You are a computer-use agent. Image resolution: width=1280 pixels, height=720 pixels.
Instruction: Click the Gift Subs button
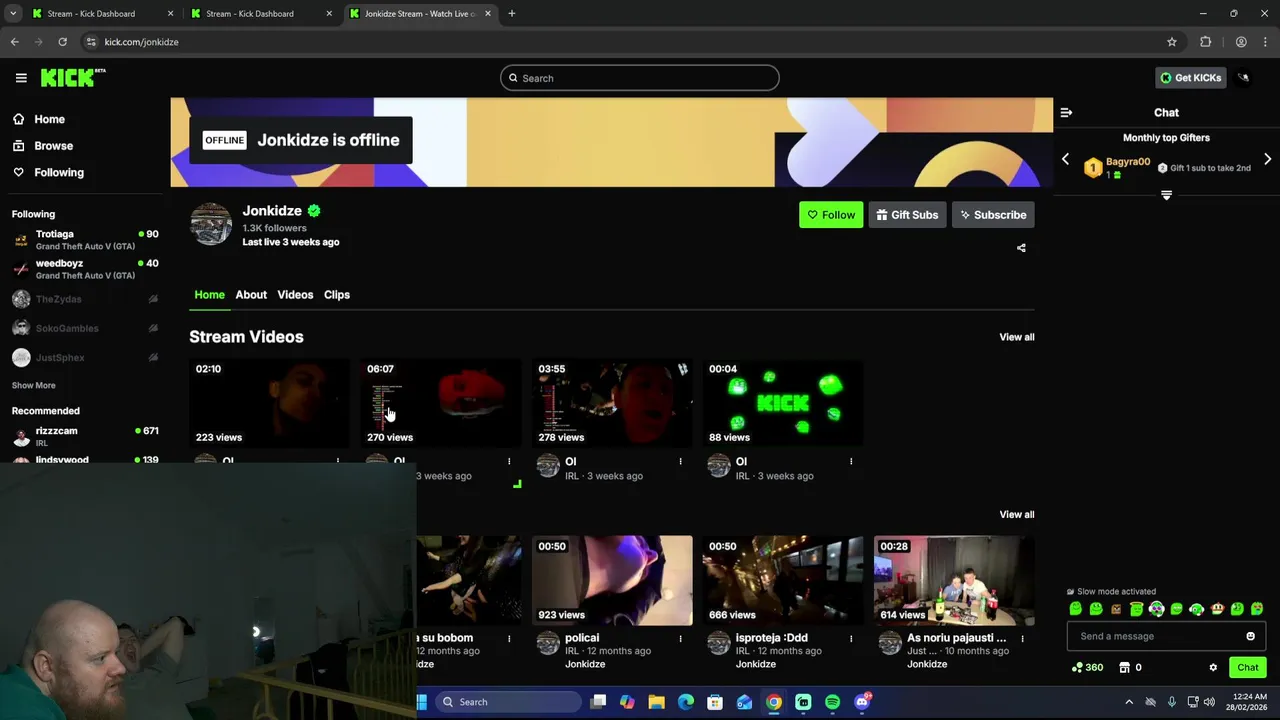pyautogui.click(x=907, y=215)
